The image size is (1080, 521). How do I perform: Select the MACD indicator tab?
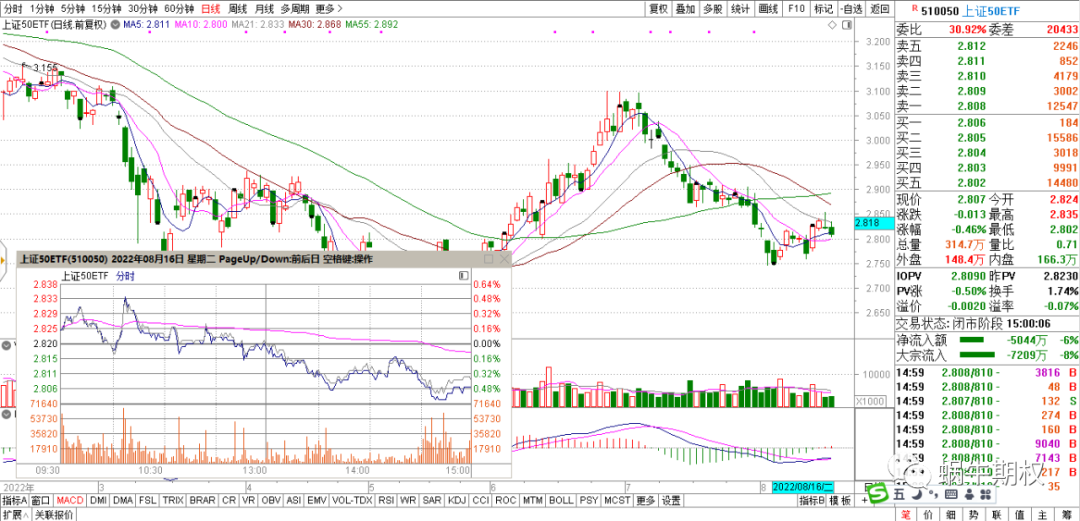tap(70, 500)
